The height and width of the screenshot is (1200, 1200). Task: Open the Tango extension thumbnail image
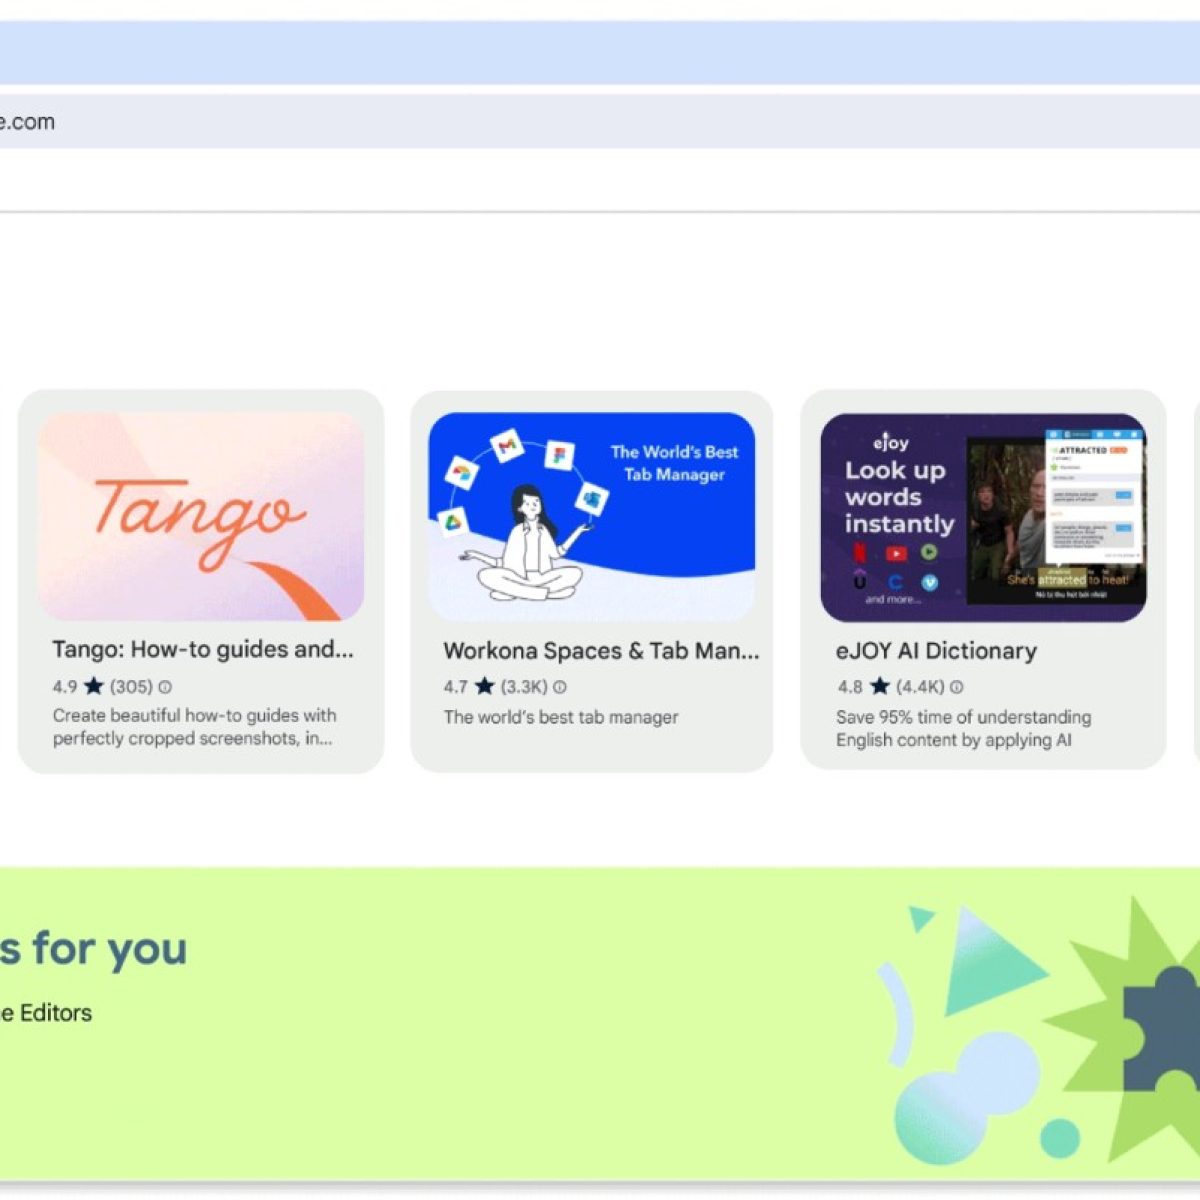[x=201, y=517]
